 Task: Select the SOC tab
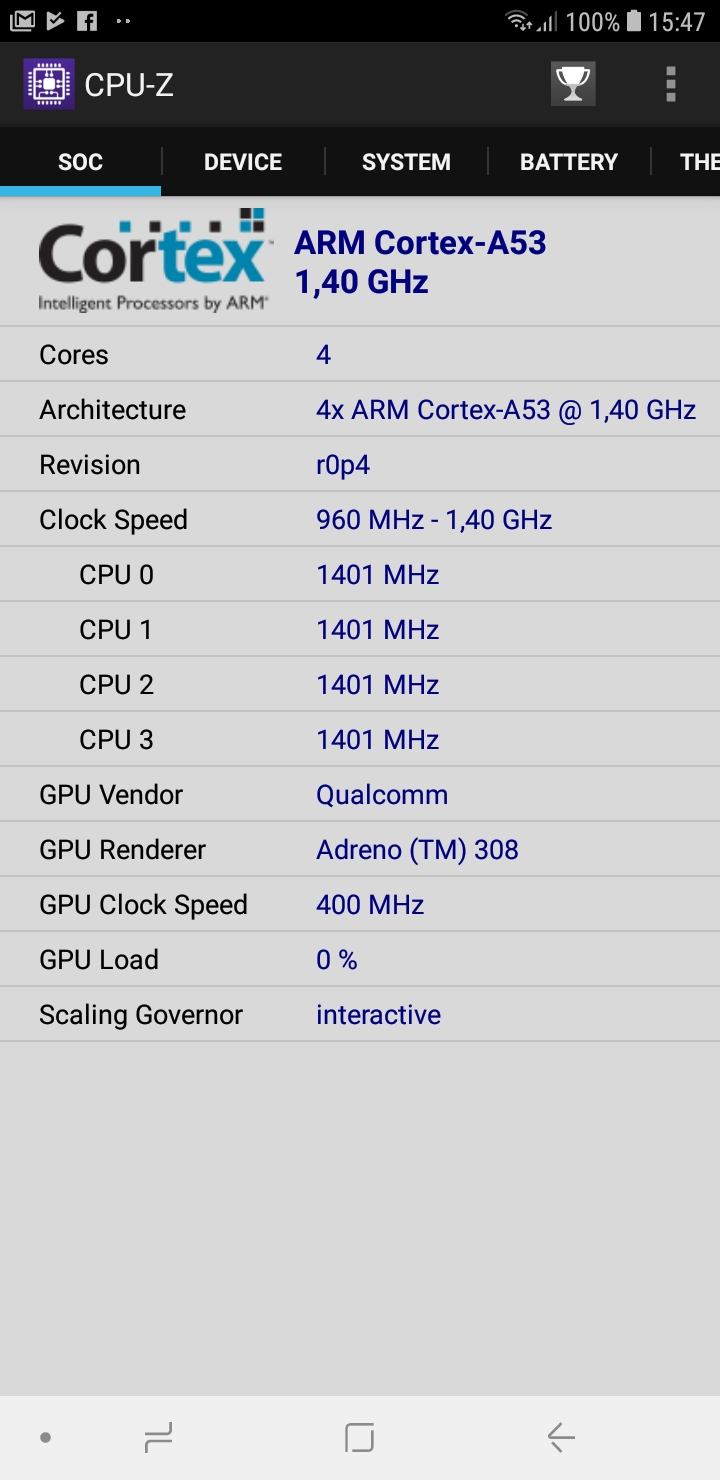pyautogui.click(x=80, y=162)
